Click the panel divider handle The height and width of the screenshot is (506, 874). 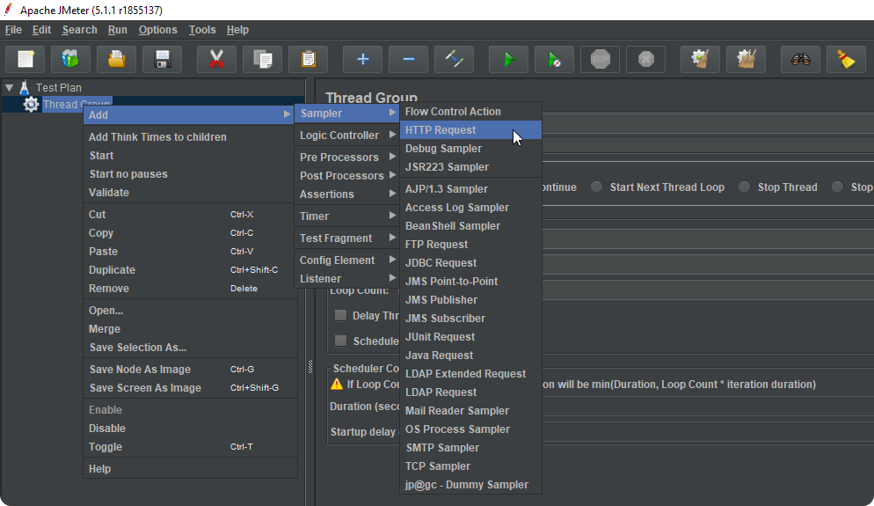click(310, 366)
